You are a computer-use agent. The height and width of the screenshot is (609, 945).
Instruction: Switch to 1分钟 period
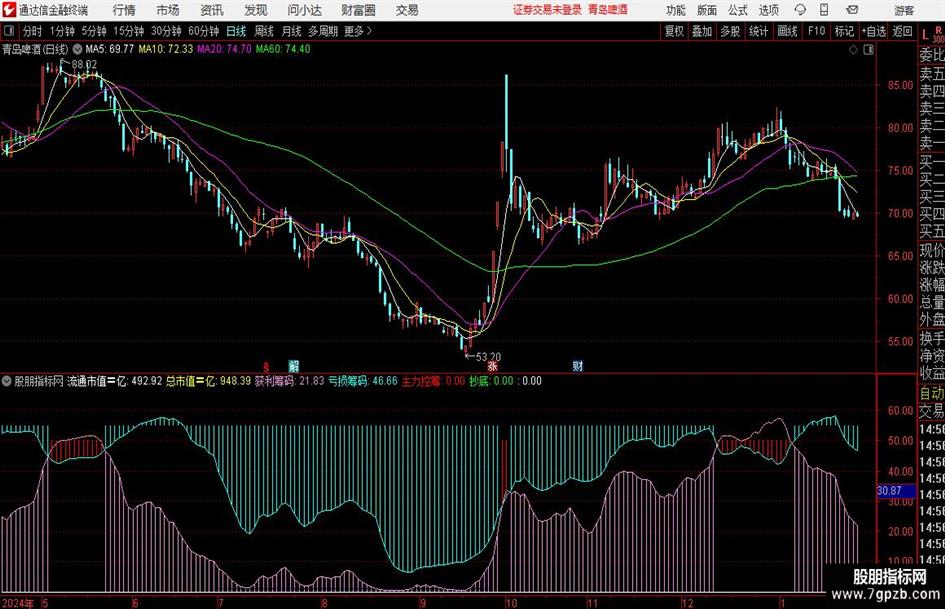[62, 31]
